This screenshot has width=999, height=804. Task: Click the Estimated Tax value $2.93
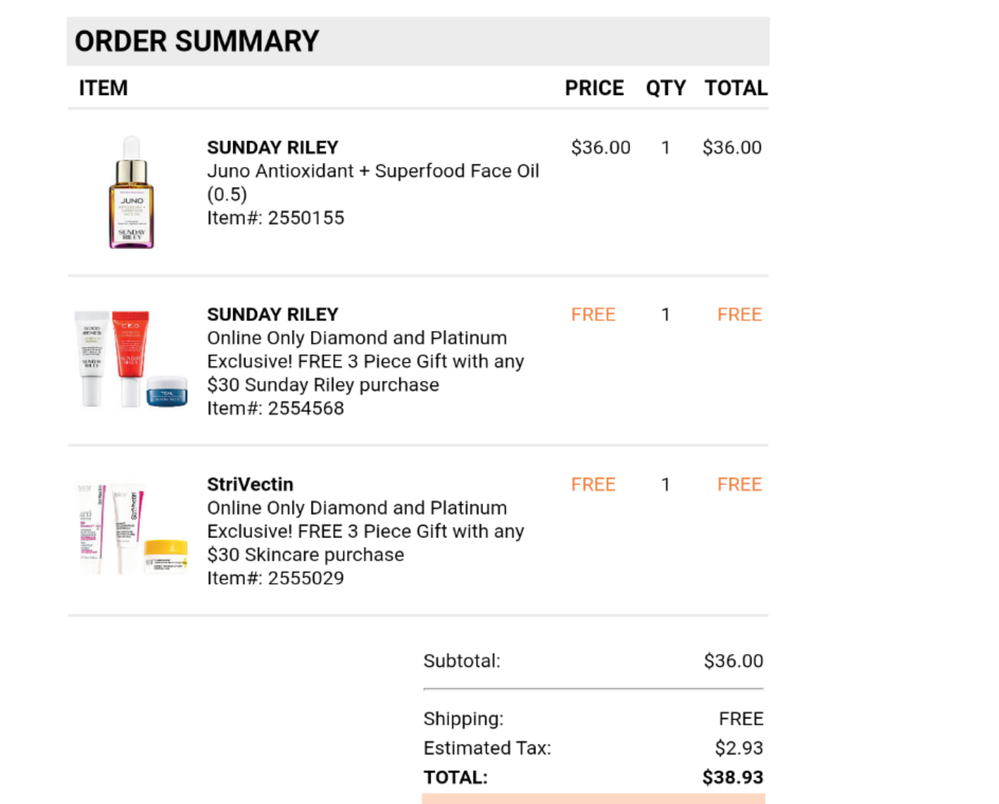(739, 748)
